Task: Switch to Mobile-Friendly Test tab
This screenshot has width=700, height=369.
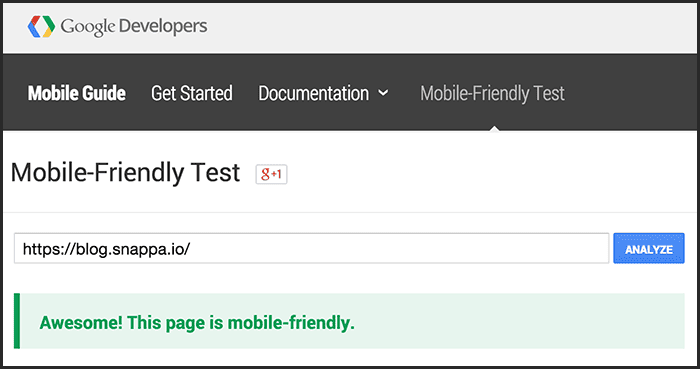Action: click(x=492, y=93)
